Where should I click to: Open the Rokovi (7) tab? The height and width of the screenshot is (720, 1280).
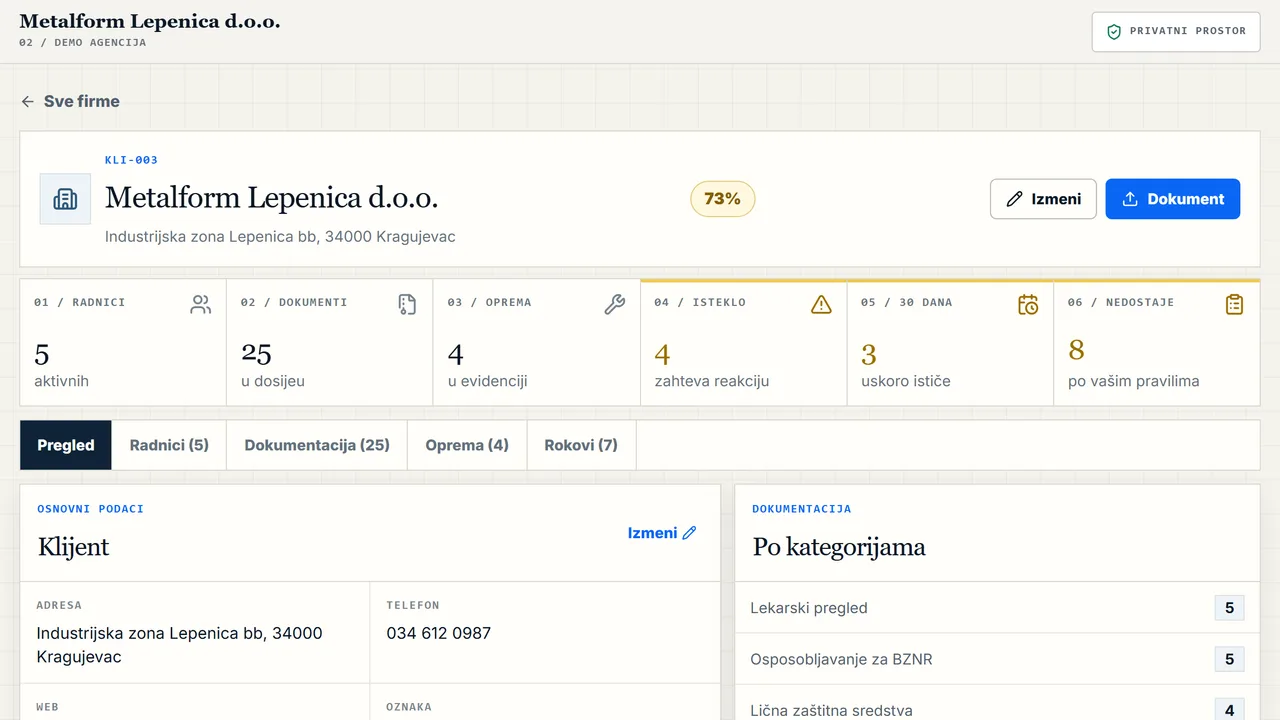(581, 445)
